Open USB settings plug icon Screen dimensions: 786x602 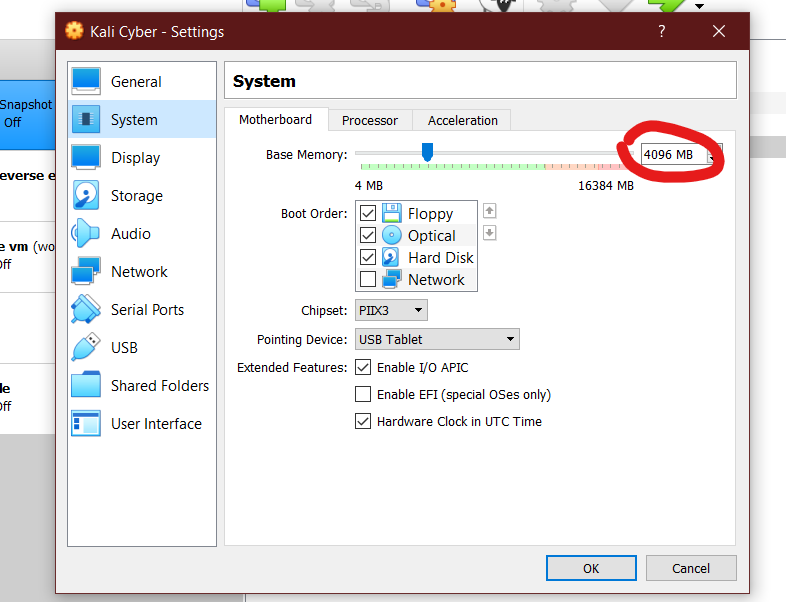coord(86,347)
